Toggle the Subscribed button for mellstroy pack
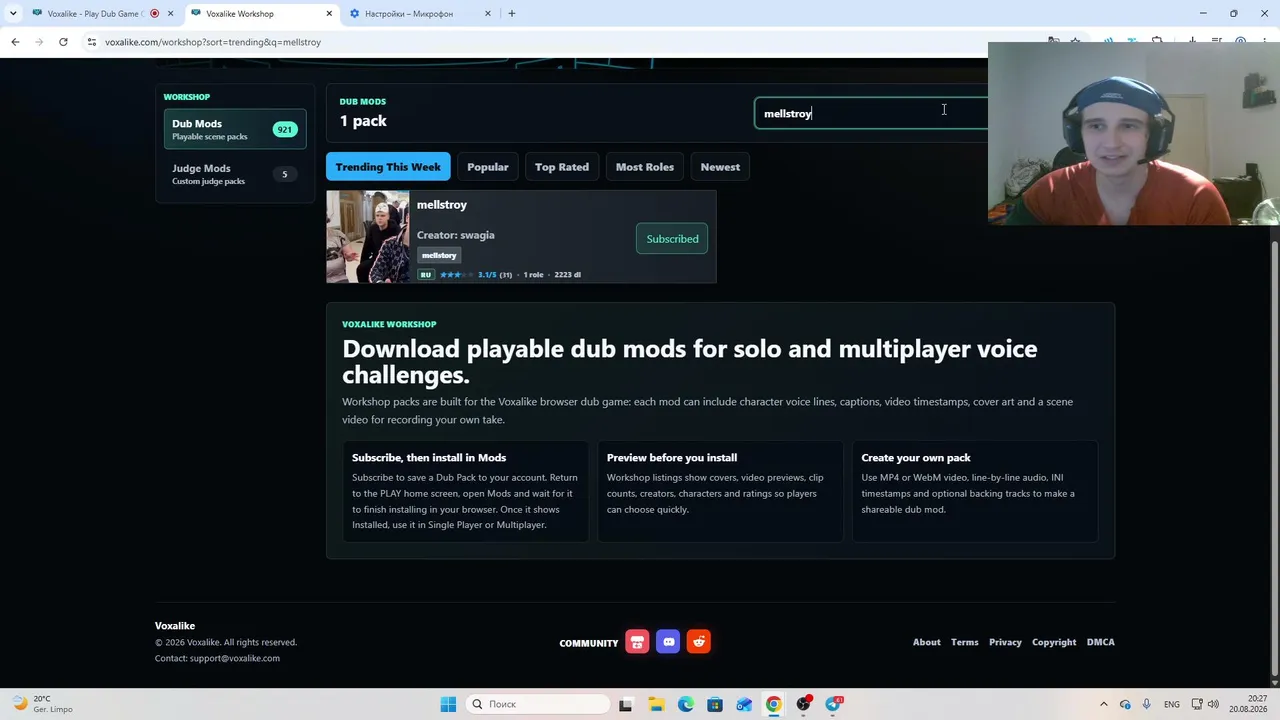Image resolution: width=1280 pixels, height=720 pixels. (672, 239)
